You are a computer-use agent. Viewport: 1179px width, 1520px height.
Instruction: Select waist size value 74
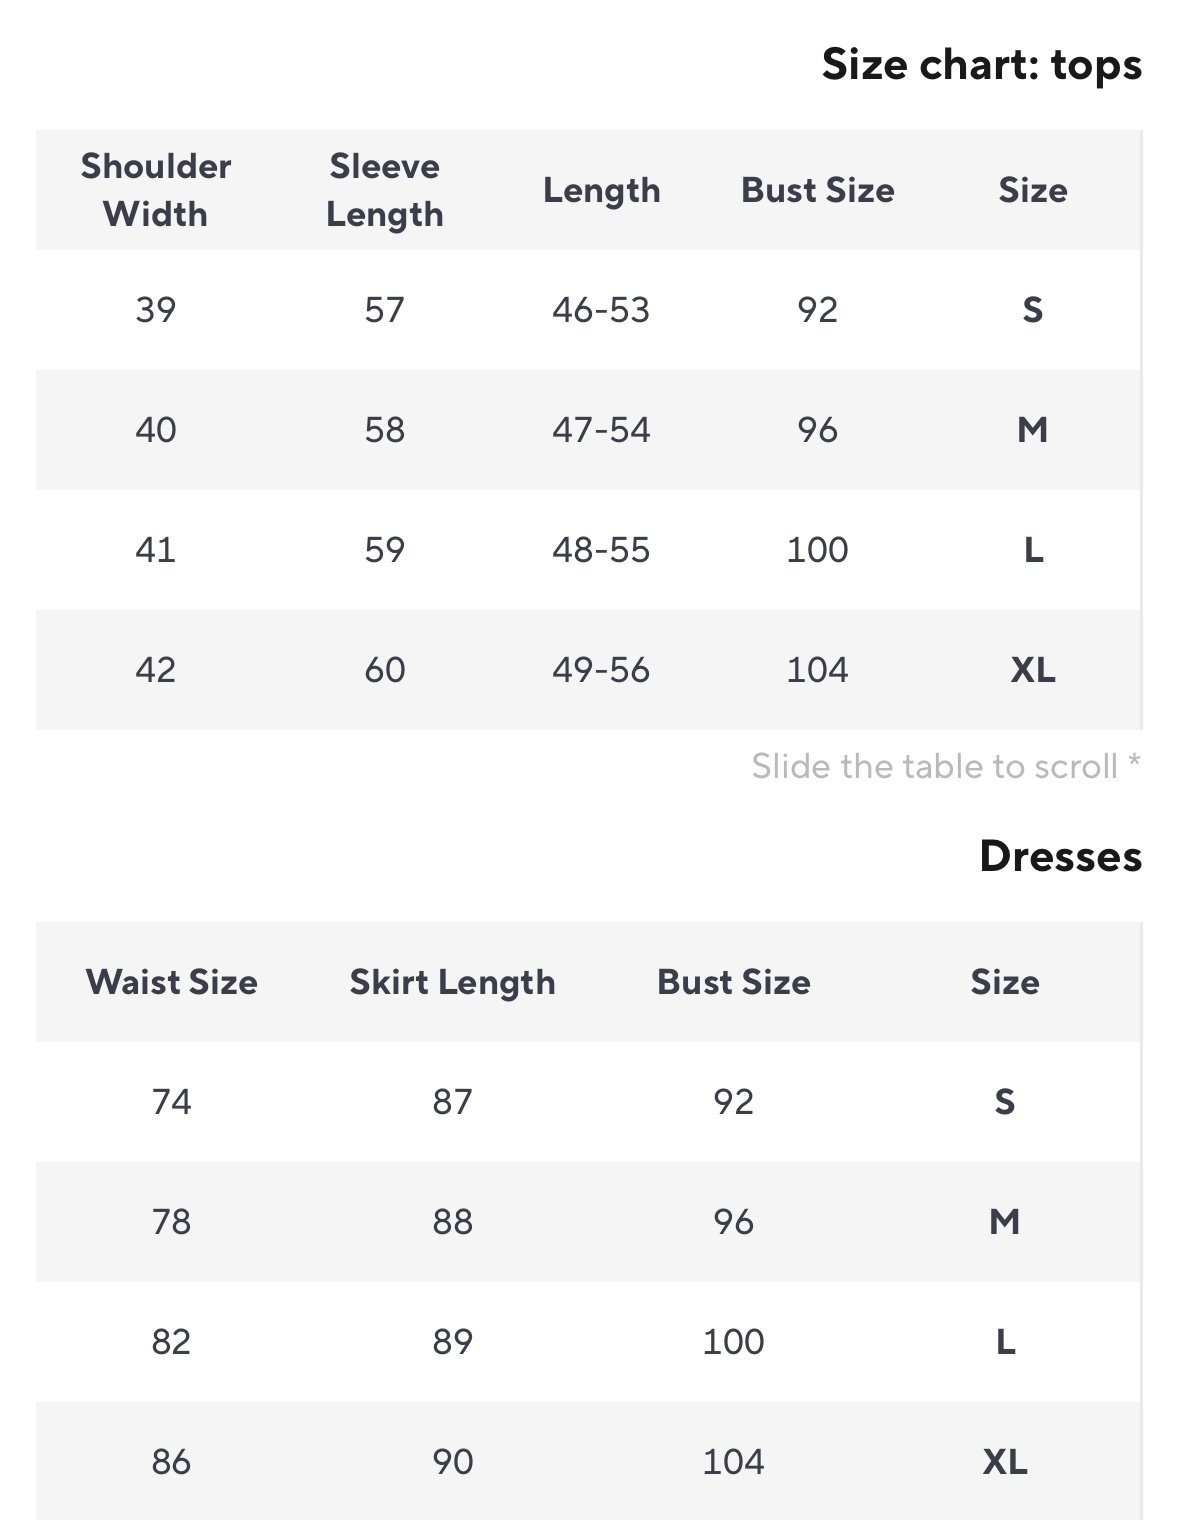click(x=172, y=1102)
